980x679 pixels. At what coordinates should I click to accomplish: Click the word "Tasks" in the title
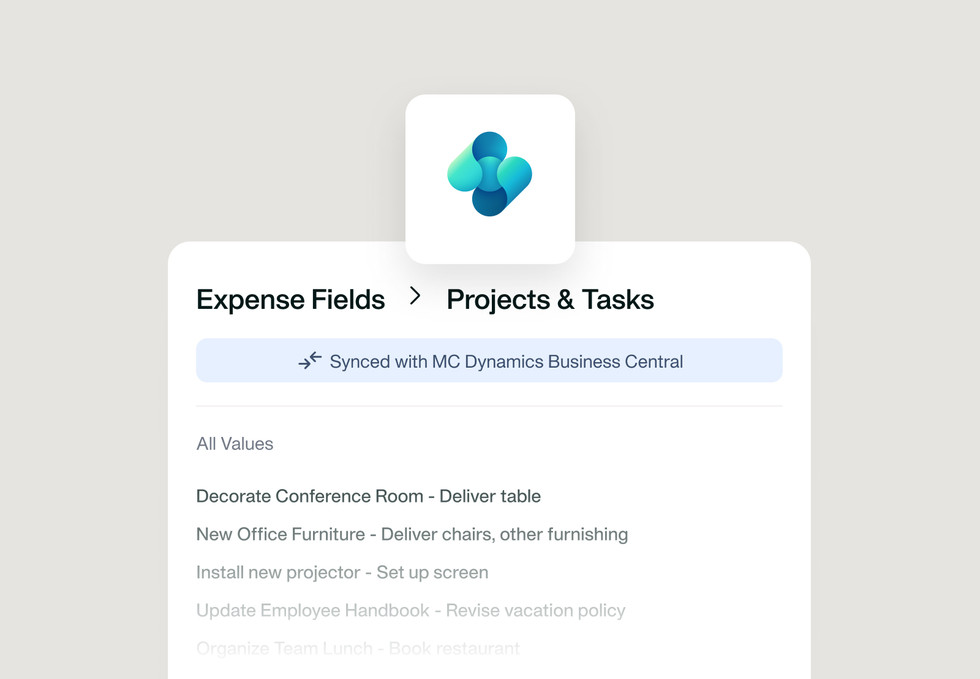618,299
